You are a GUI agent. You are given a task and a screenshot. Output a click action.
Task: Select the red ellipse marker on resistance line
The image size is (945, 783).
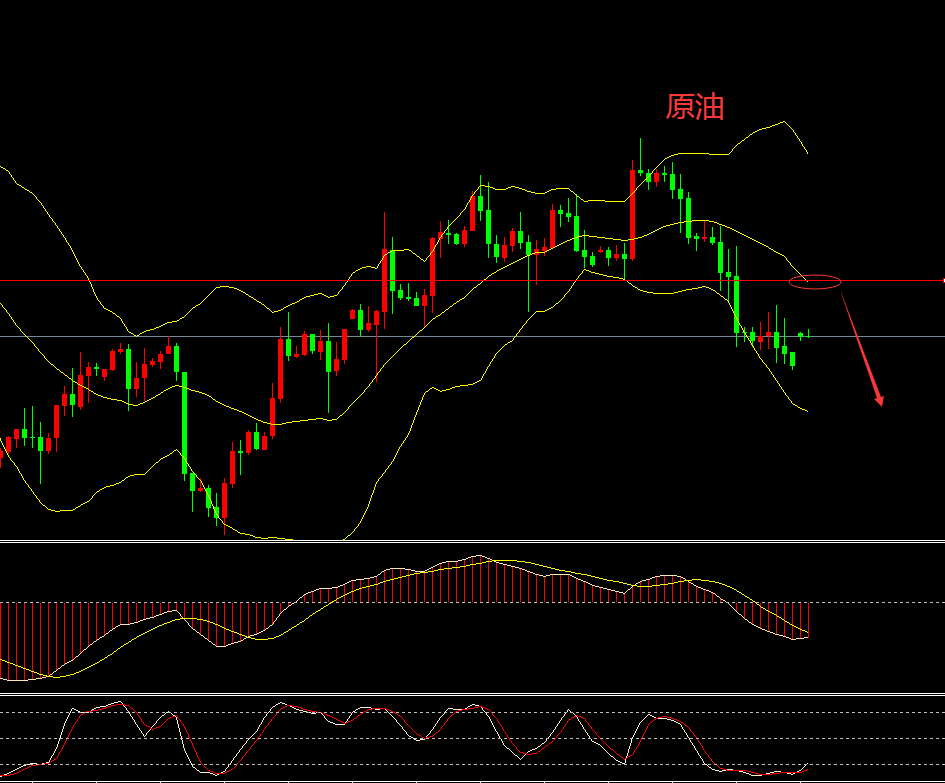coord(815,282)
